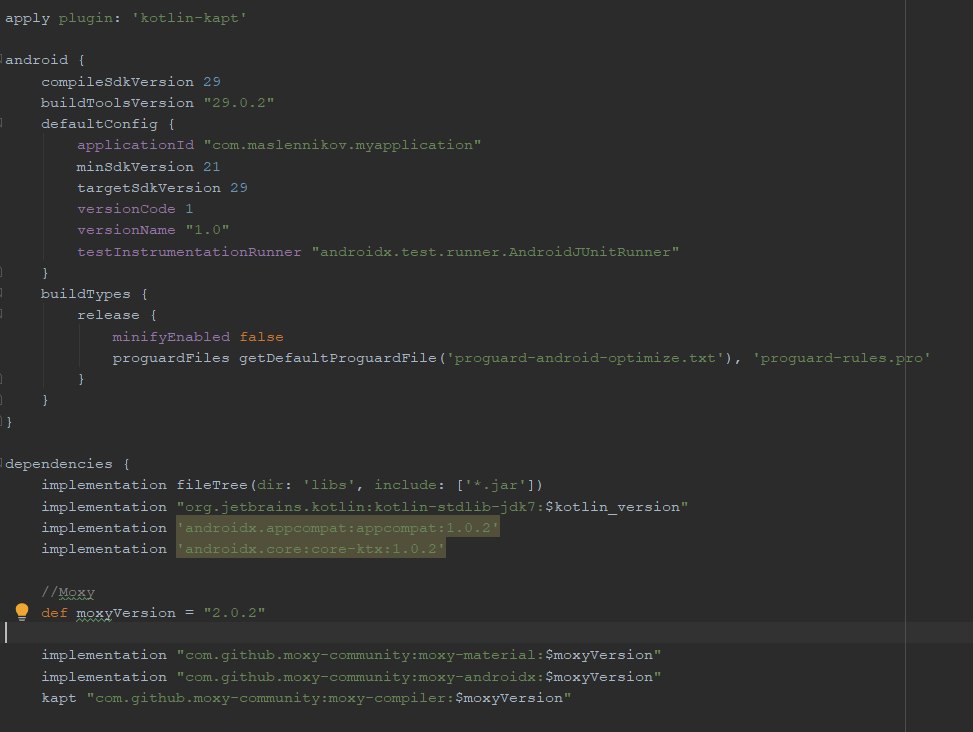Collapse the dependencies block fold marker

pos(2,463)
